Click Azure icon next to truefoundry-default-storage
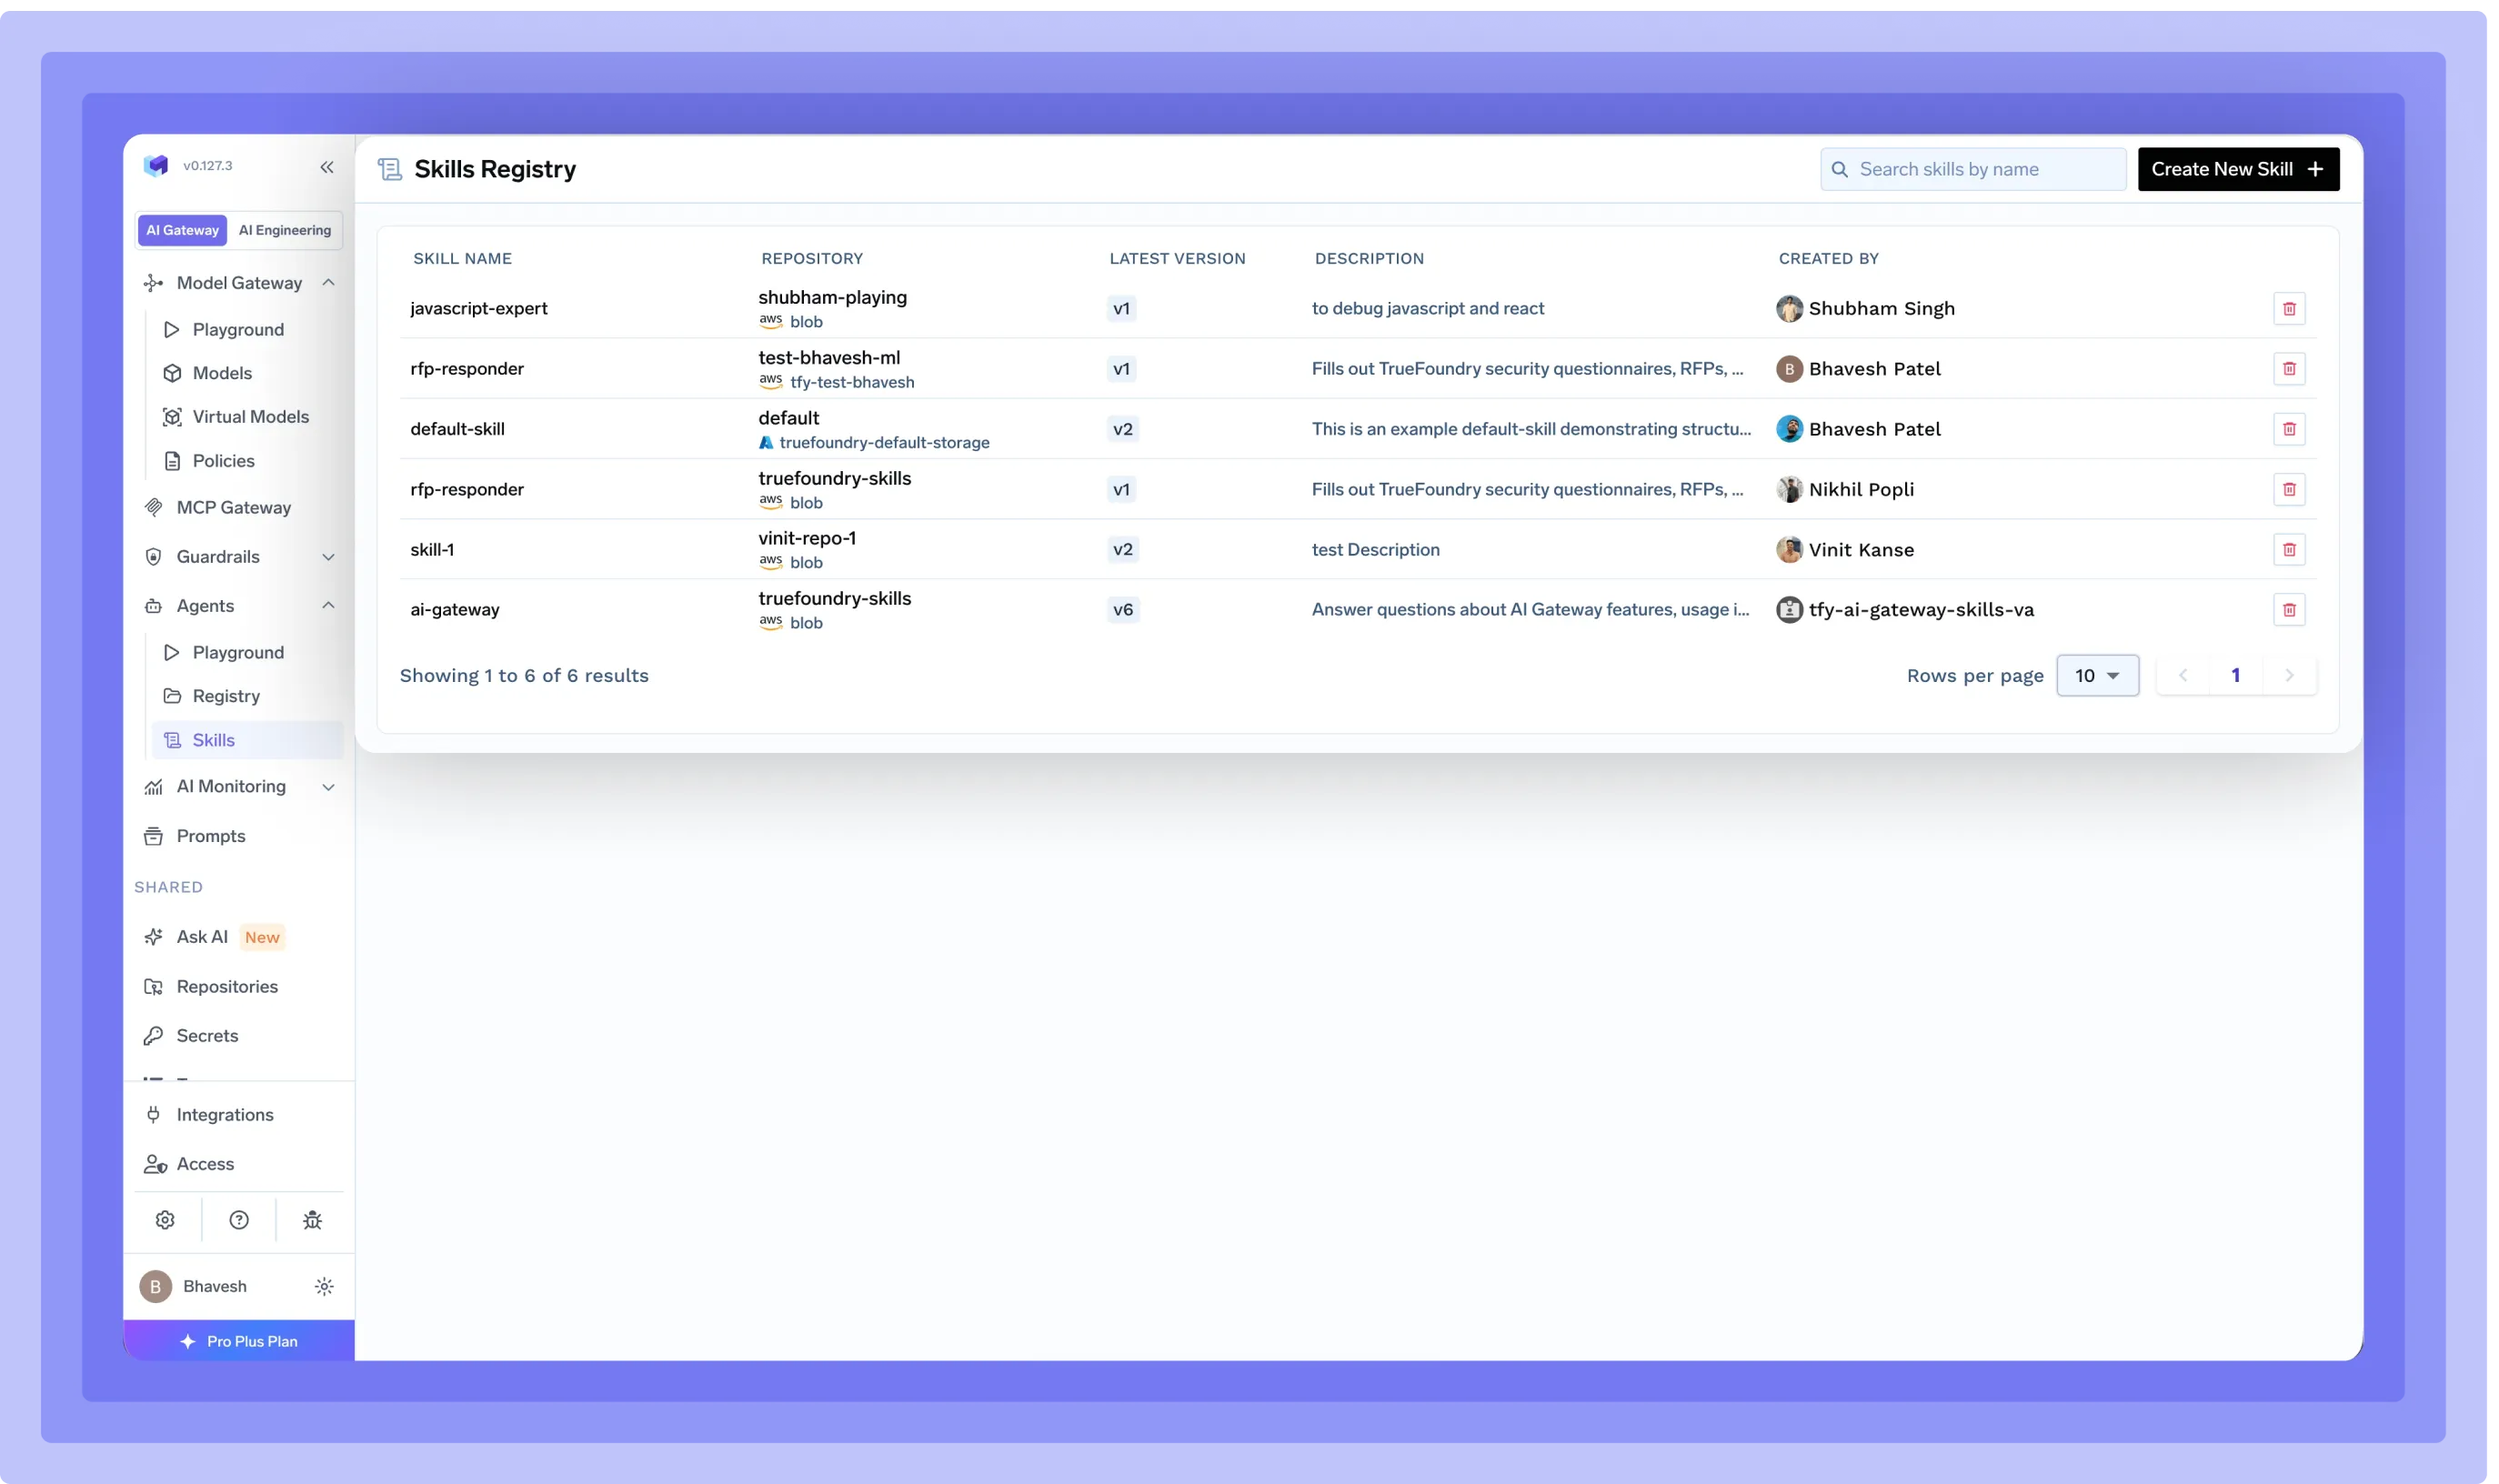 [766, 442]
